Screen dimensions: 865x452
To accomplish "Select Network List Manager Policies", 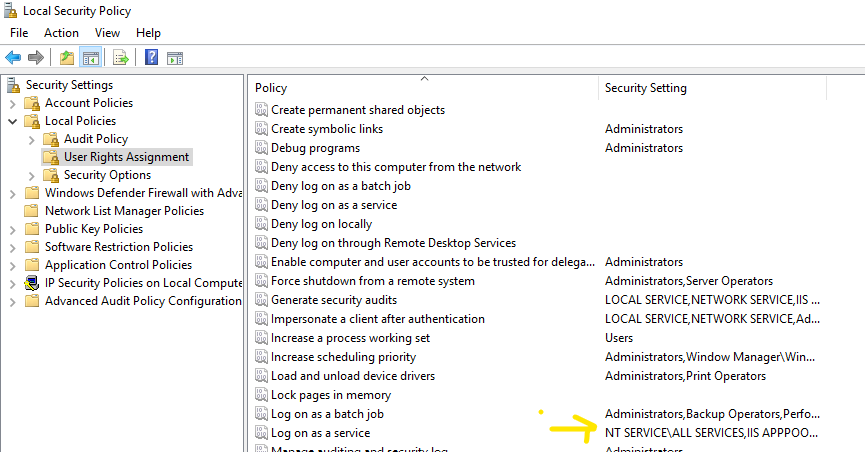I will (x=124, y=211).
